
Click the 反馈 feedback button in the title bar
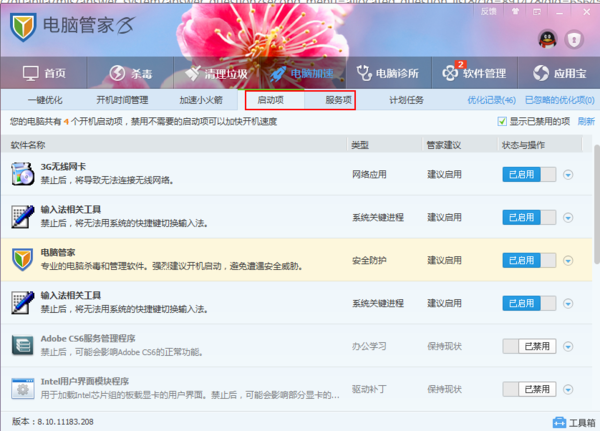click(489, 12)
